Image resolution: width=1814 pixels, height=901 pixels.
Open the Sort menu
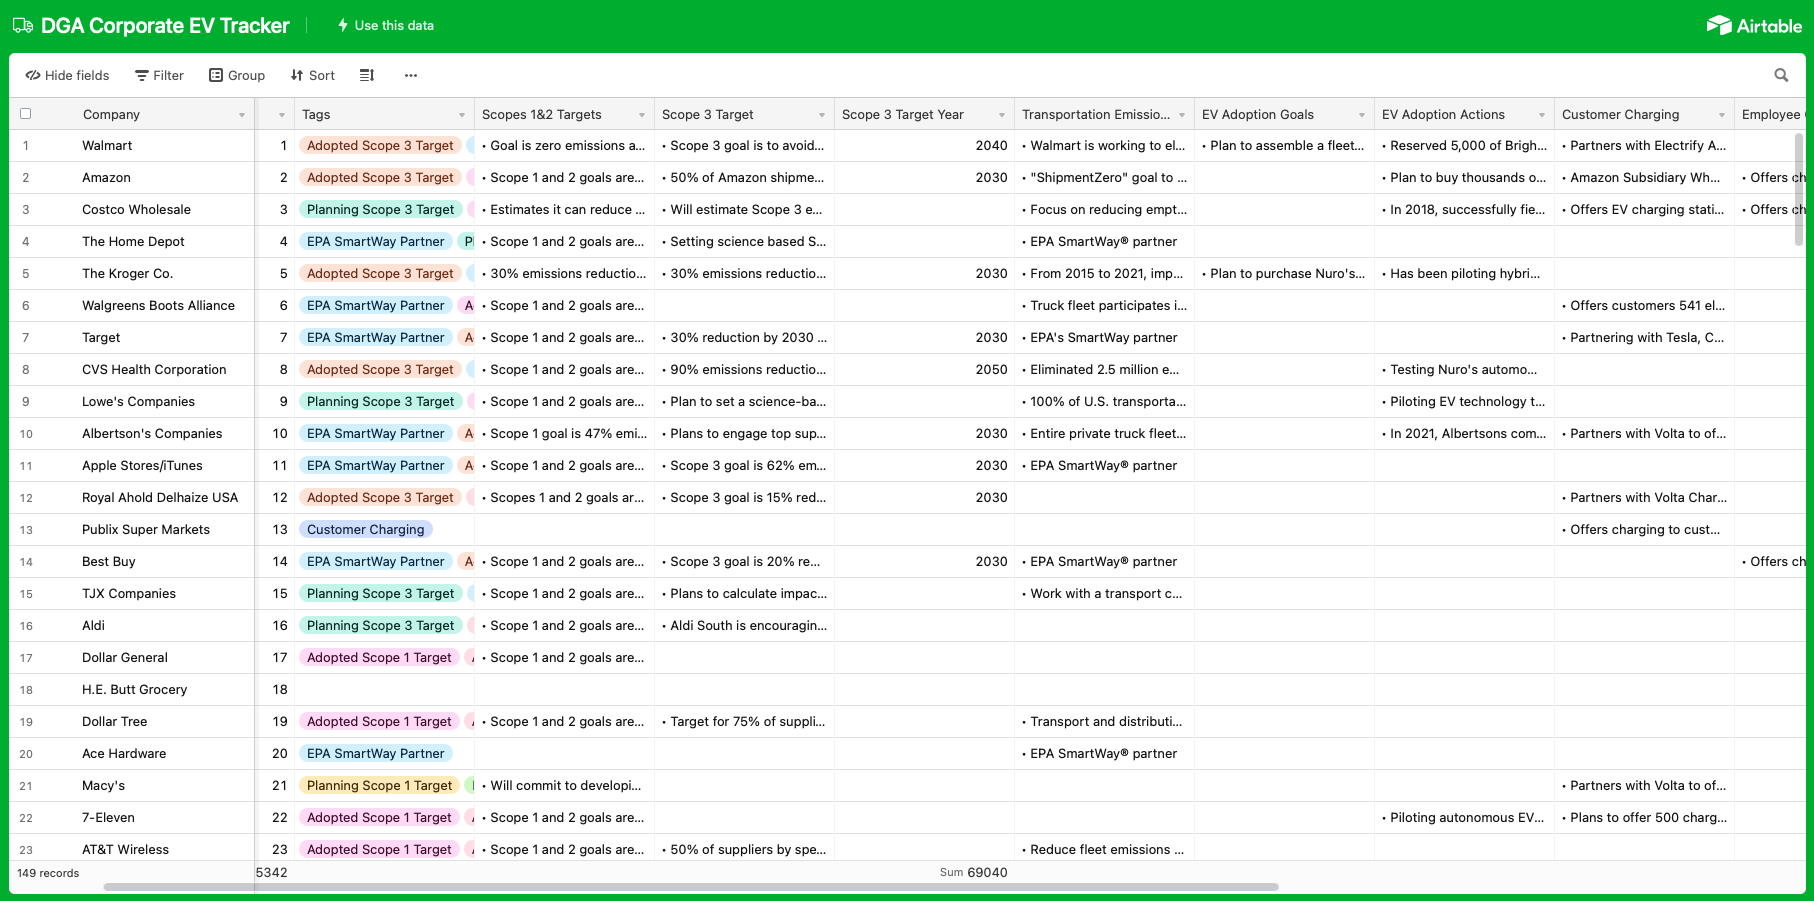313,75
